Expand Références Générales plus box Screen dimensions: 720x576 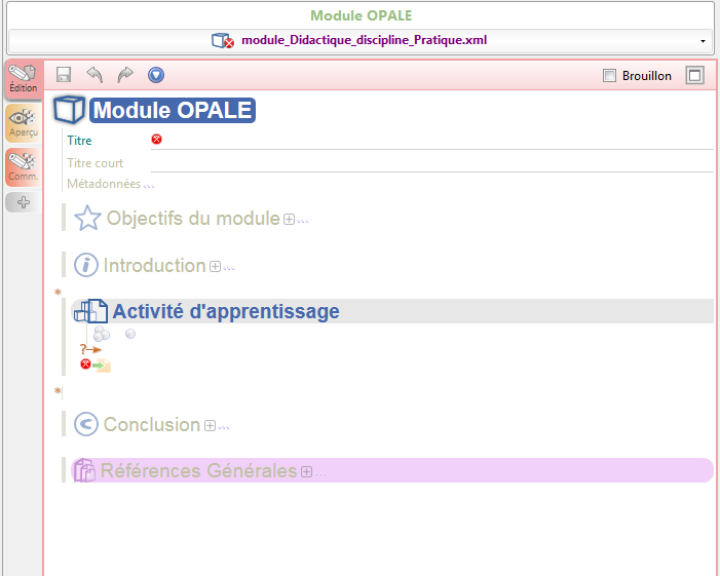[x=307, y=472]
